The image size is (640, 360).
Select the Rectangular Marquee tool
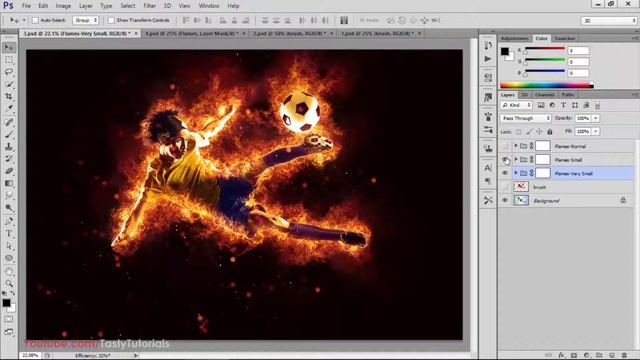click(9, 60)
